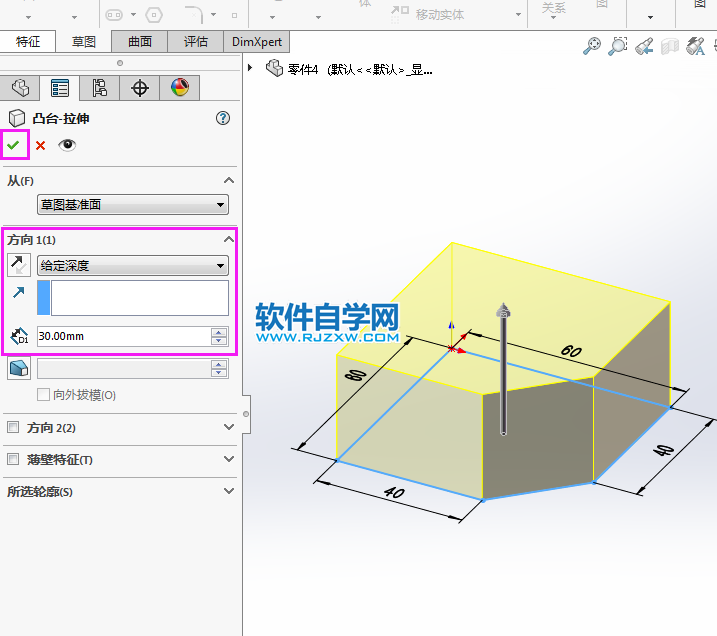Switch to the Surfaces tab

point(139,42)
